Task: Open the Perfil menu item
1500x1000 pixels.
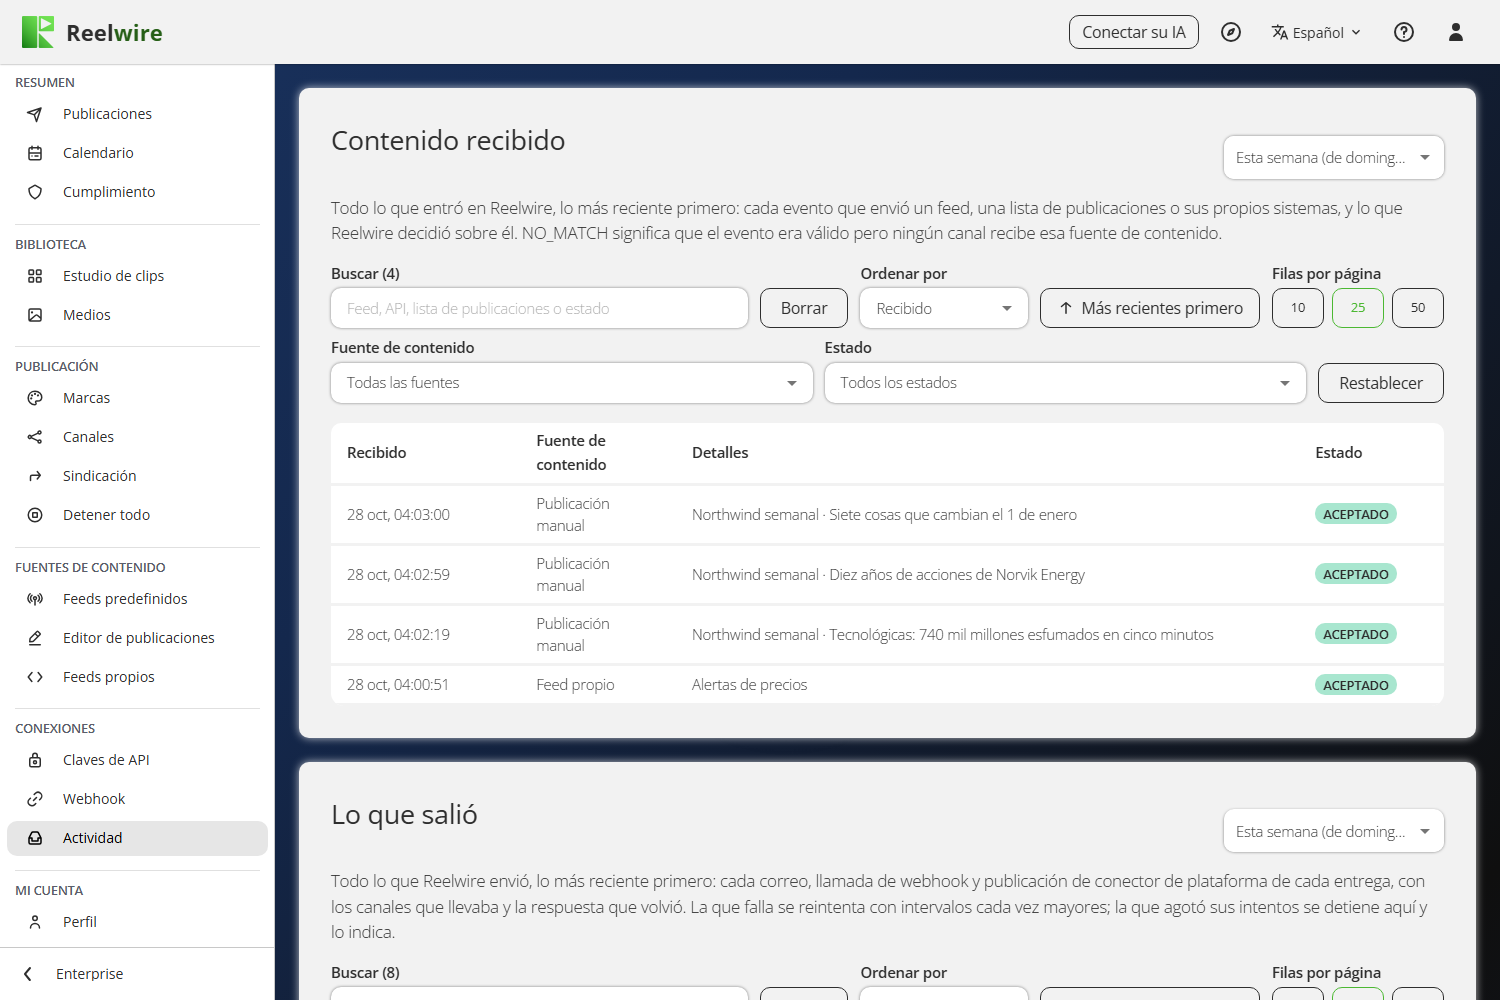Action: 137,922
